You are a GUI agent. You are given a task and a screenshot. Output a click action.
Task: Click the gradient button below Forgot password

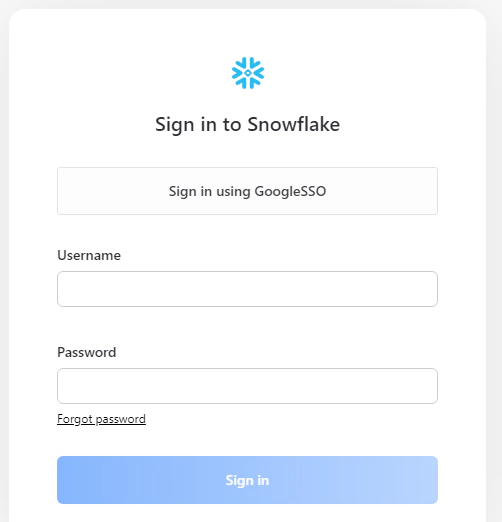tap(247, 480)
